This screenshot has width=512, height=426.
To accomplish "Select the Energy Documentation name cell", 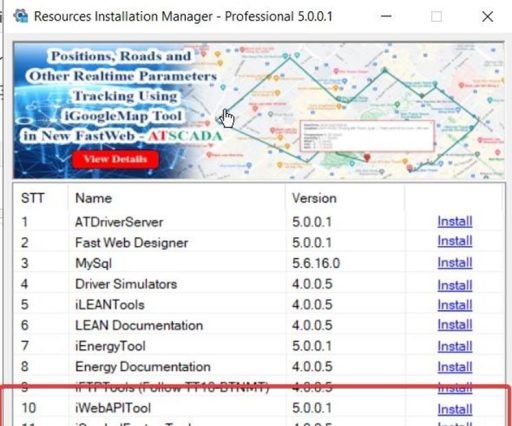I will (x=143, y=367).
